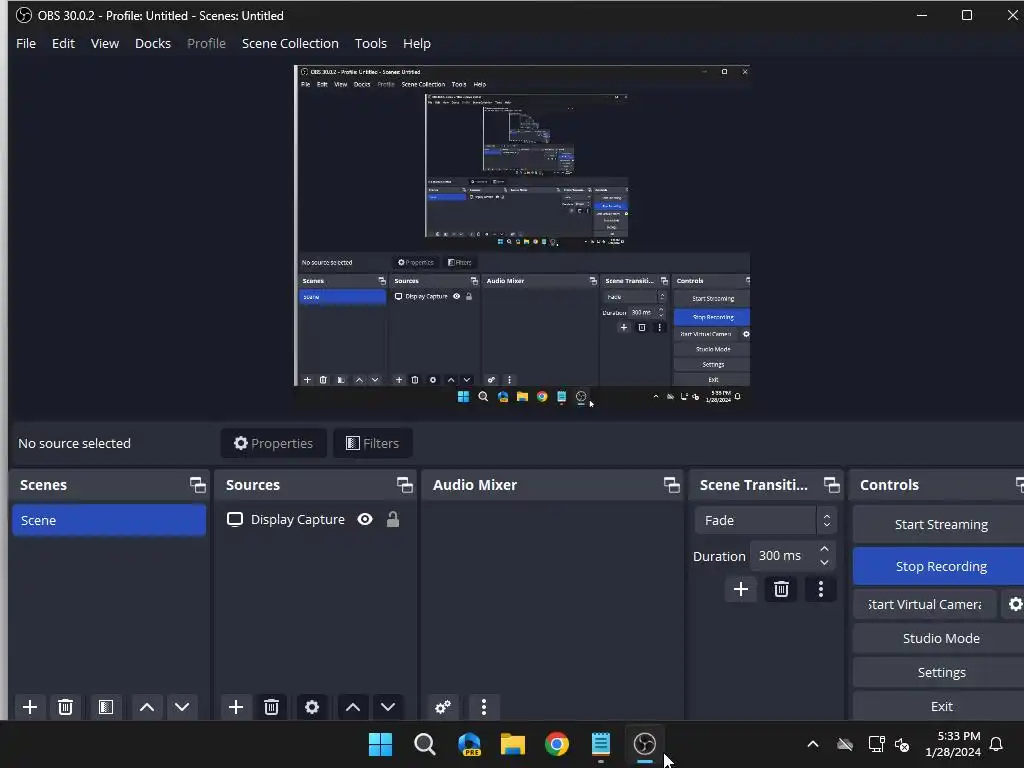
Task: Open the notification bell
Action: tap(996, 744)
